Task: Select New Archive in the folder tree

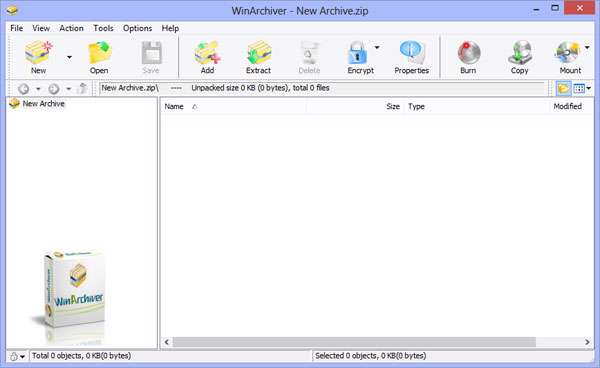Action: coord(43,104)
